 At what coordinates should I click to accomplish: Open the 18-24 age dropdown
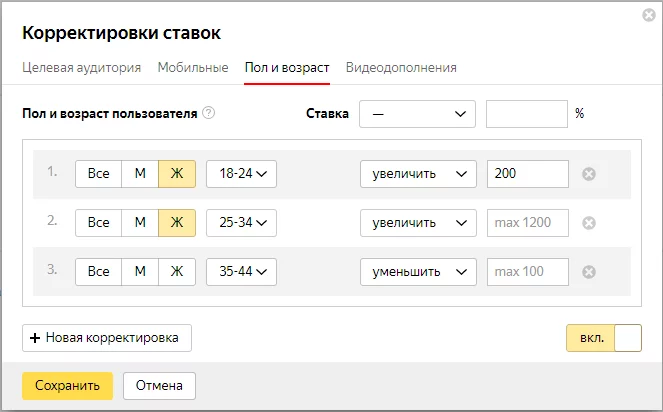point(241,174)
